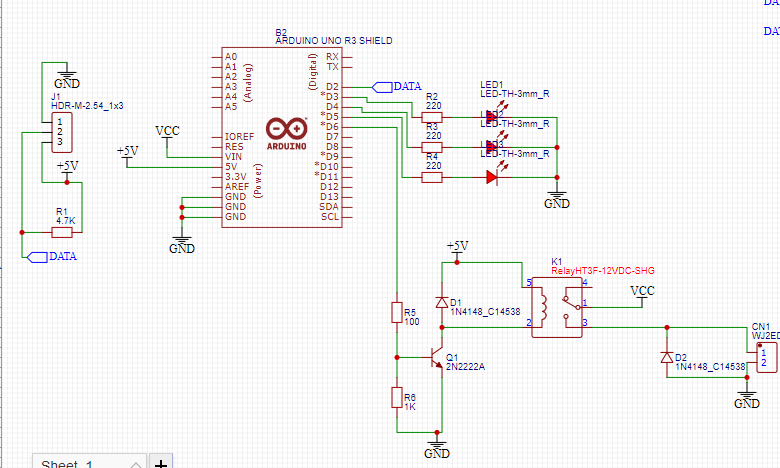
Task: Select the K1 relay coil symbol
Action: point(541,308)
